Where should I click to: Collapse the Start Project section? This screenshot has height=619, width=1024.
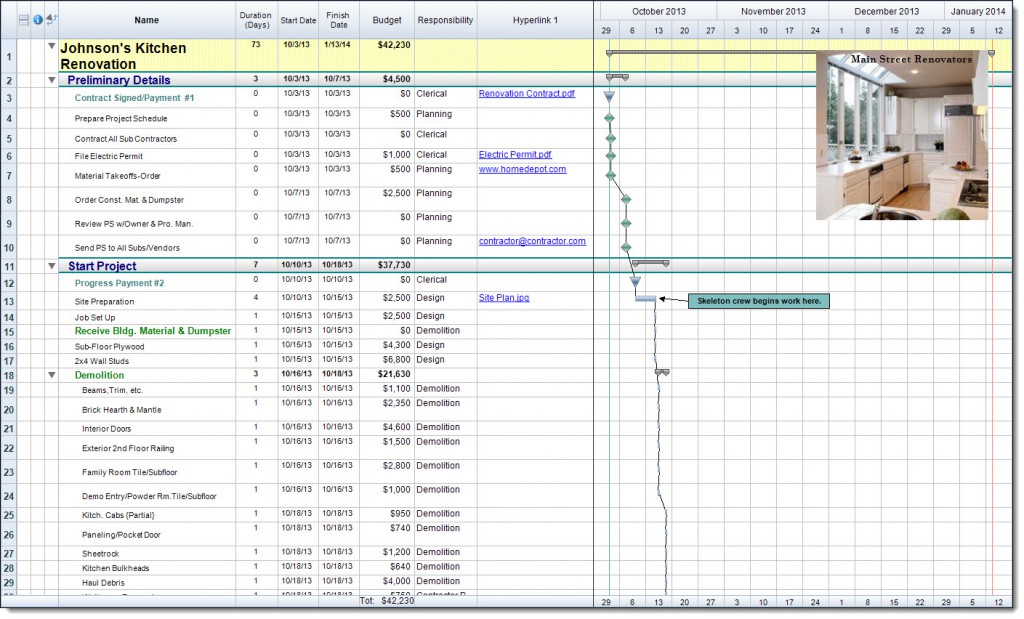click(50, 266)
